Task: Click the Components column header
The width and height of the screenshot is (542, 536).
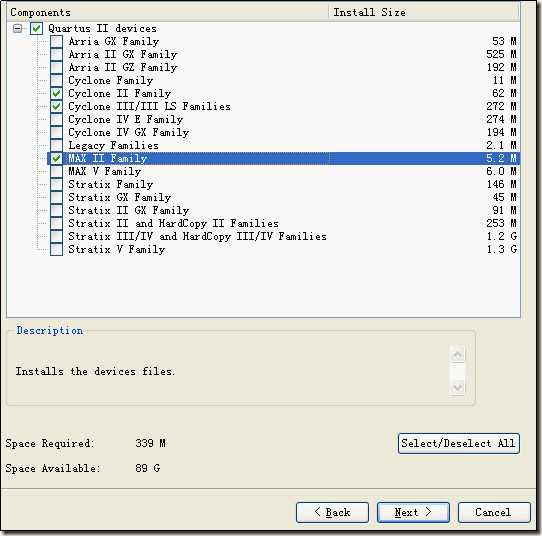Action: point(167,12)
